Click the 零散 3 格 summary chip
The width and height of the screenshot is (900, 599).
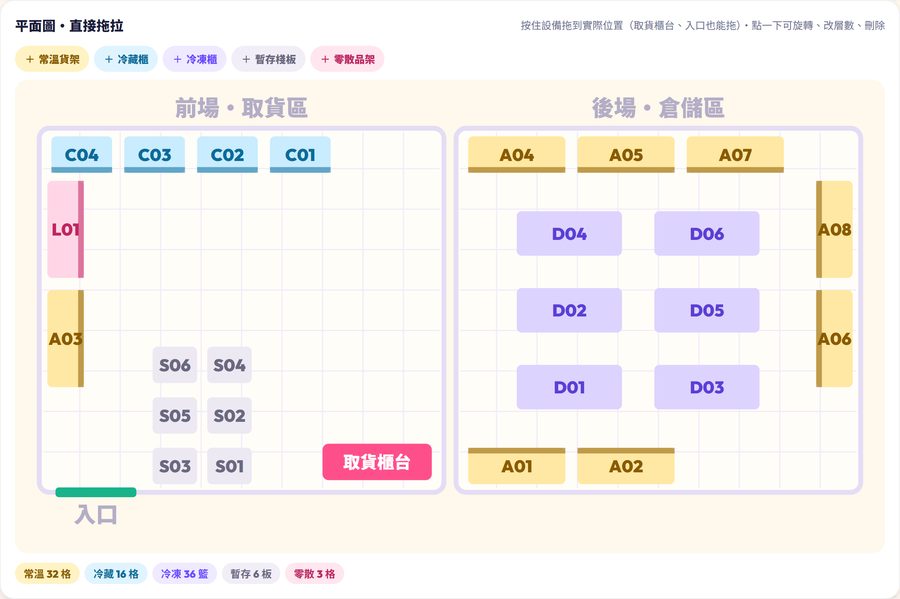(315, 574)
